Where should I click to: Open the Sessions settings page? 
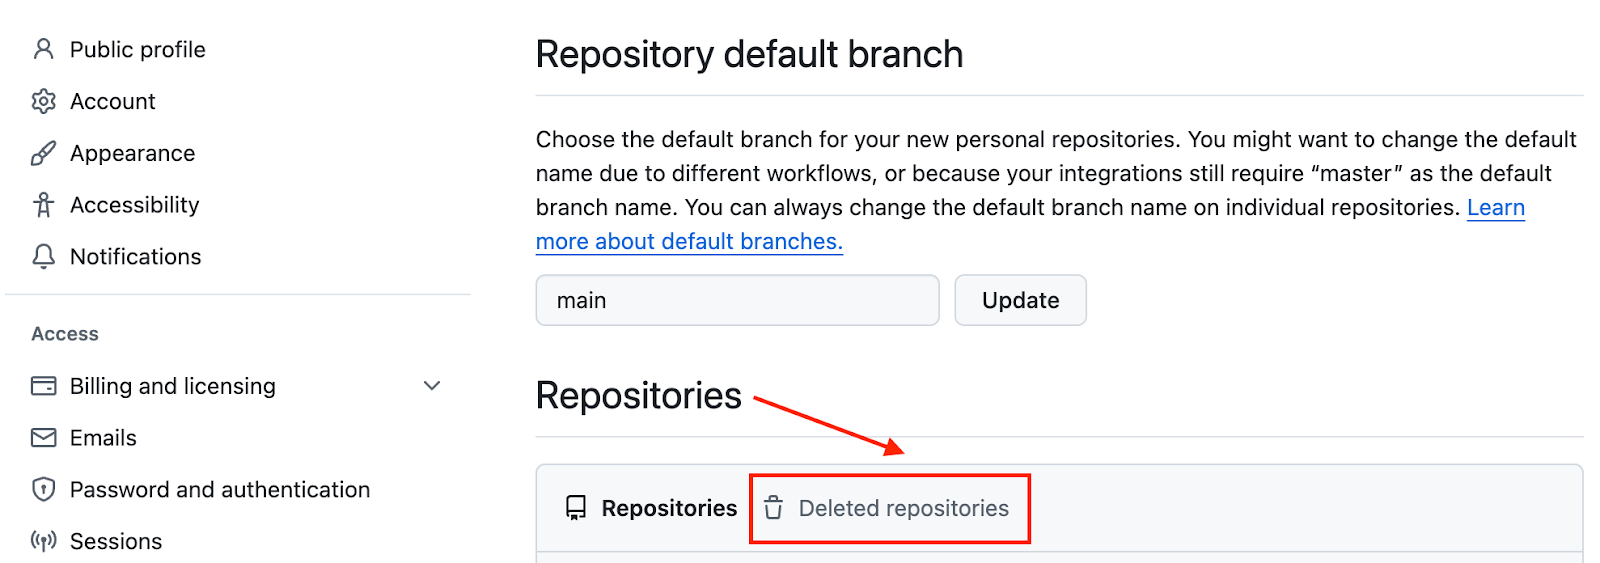pyautogui.click(x=115, y=541)
